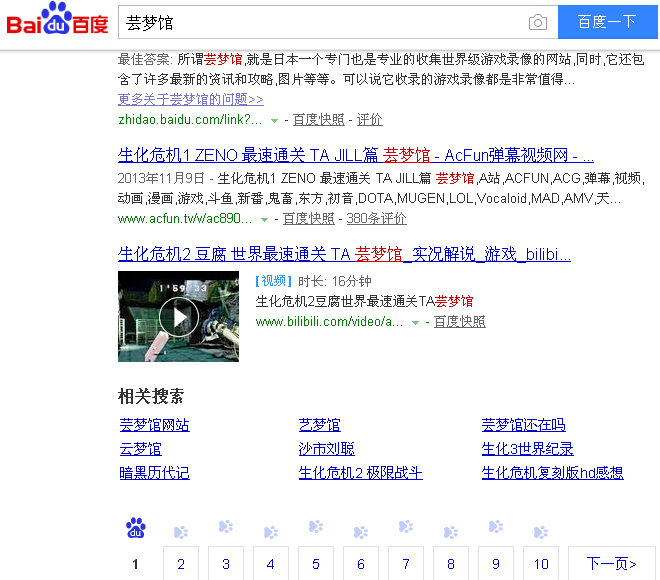Go to results page 9

pyautogui.click(x=496, y=563)
